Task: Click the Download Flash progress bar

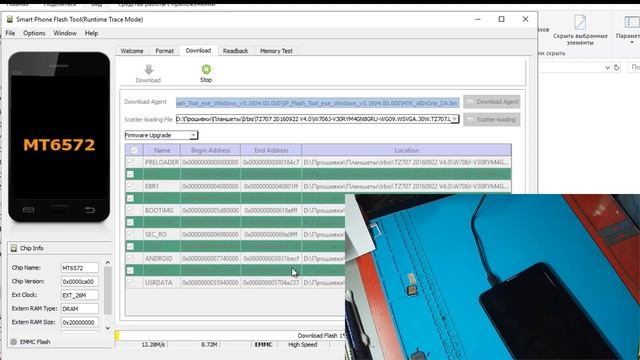Action: (x=231, y=336)
